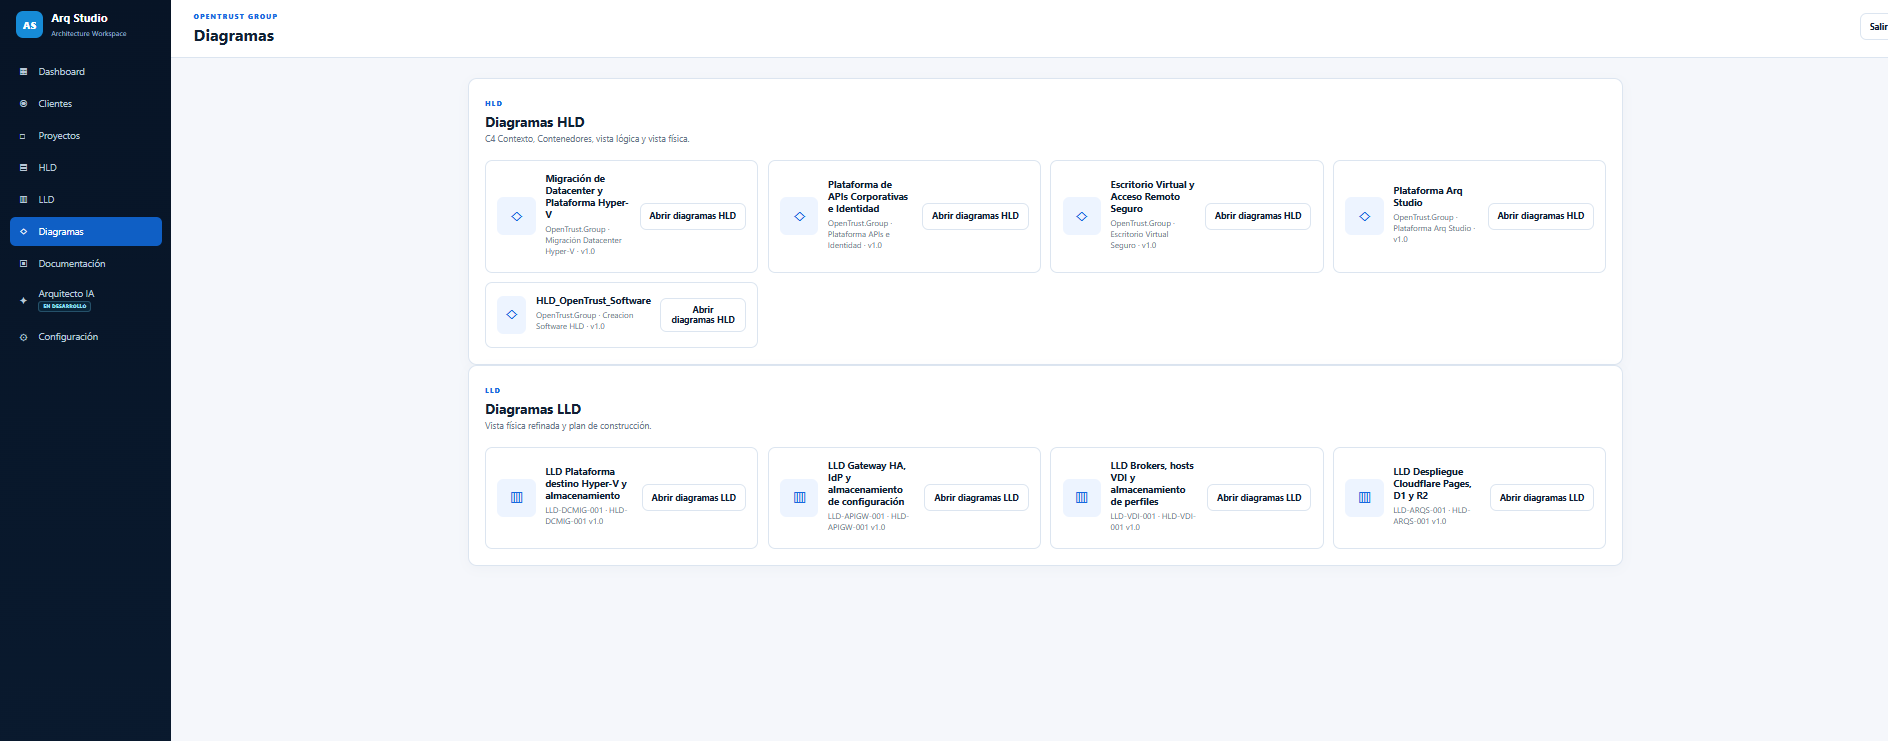The width and height of the screenshot is (1888, 741).
Task: Click the 'Diagramas LLD' section heading
Action: 533,409
